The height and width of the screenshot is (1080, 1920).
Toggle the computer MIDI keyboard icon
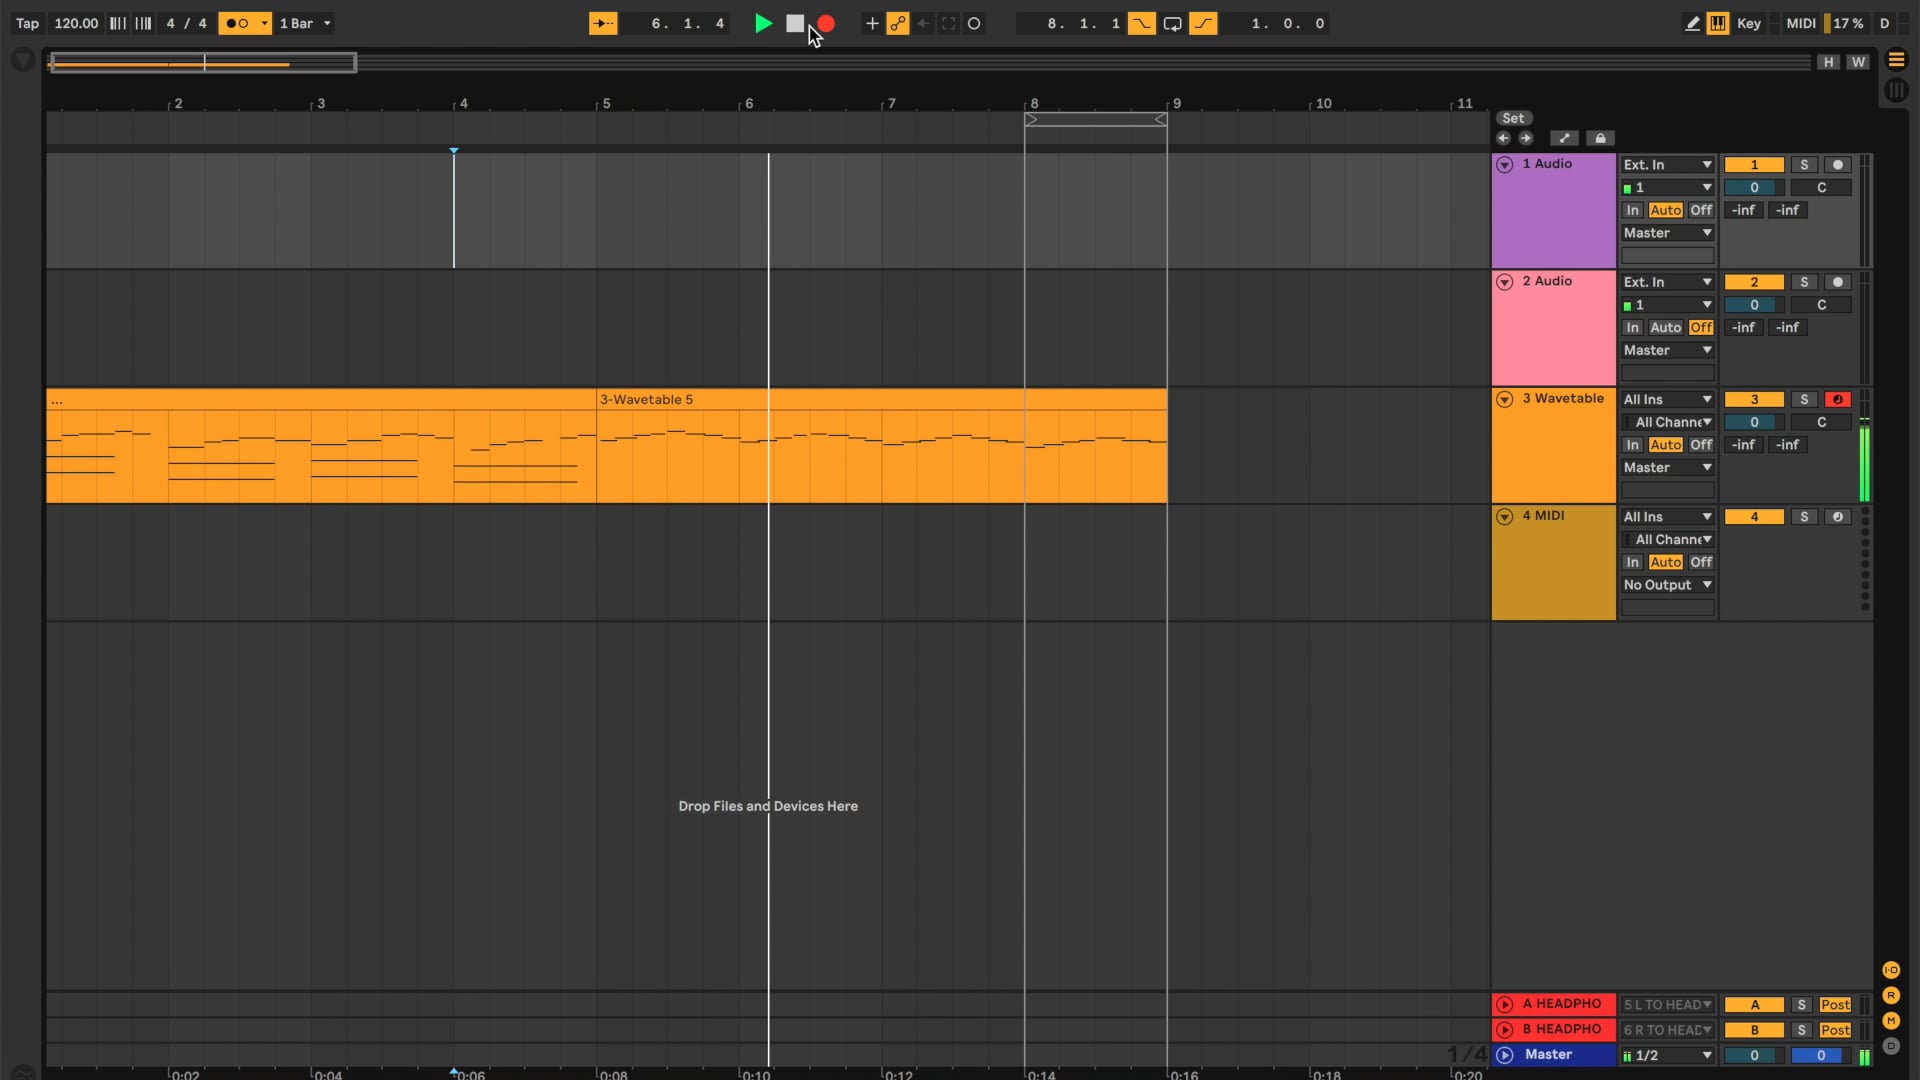(1718, 23)
